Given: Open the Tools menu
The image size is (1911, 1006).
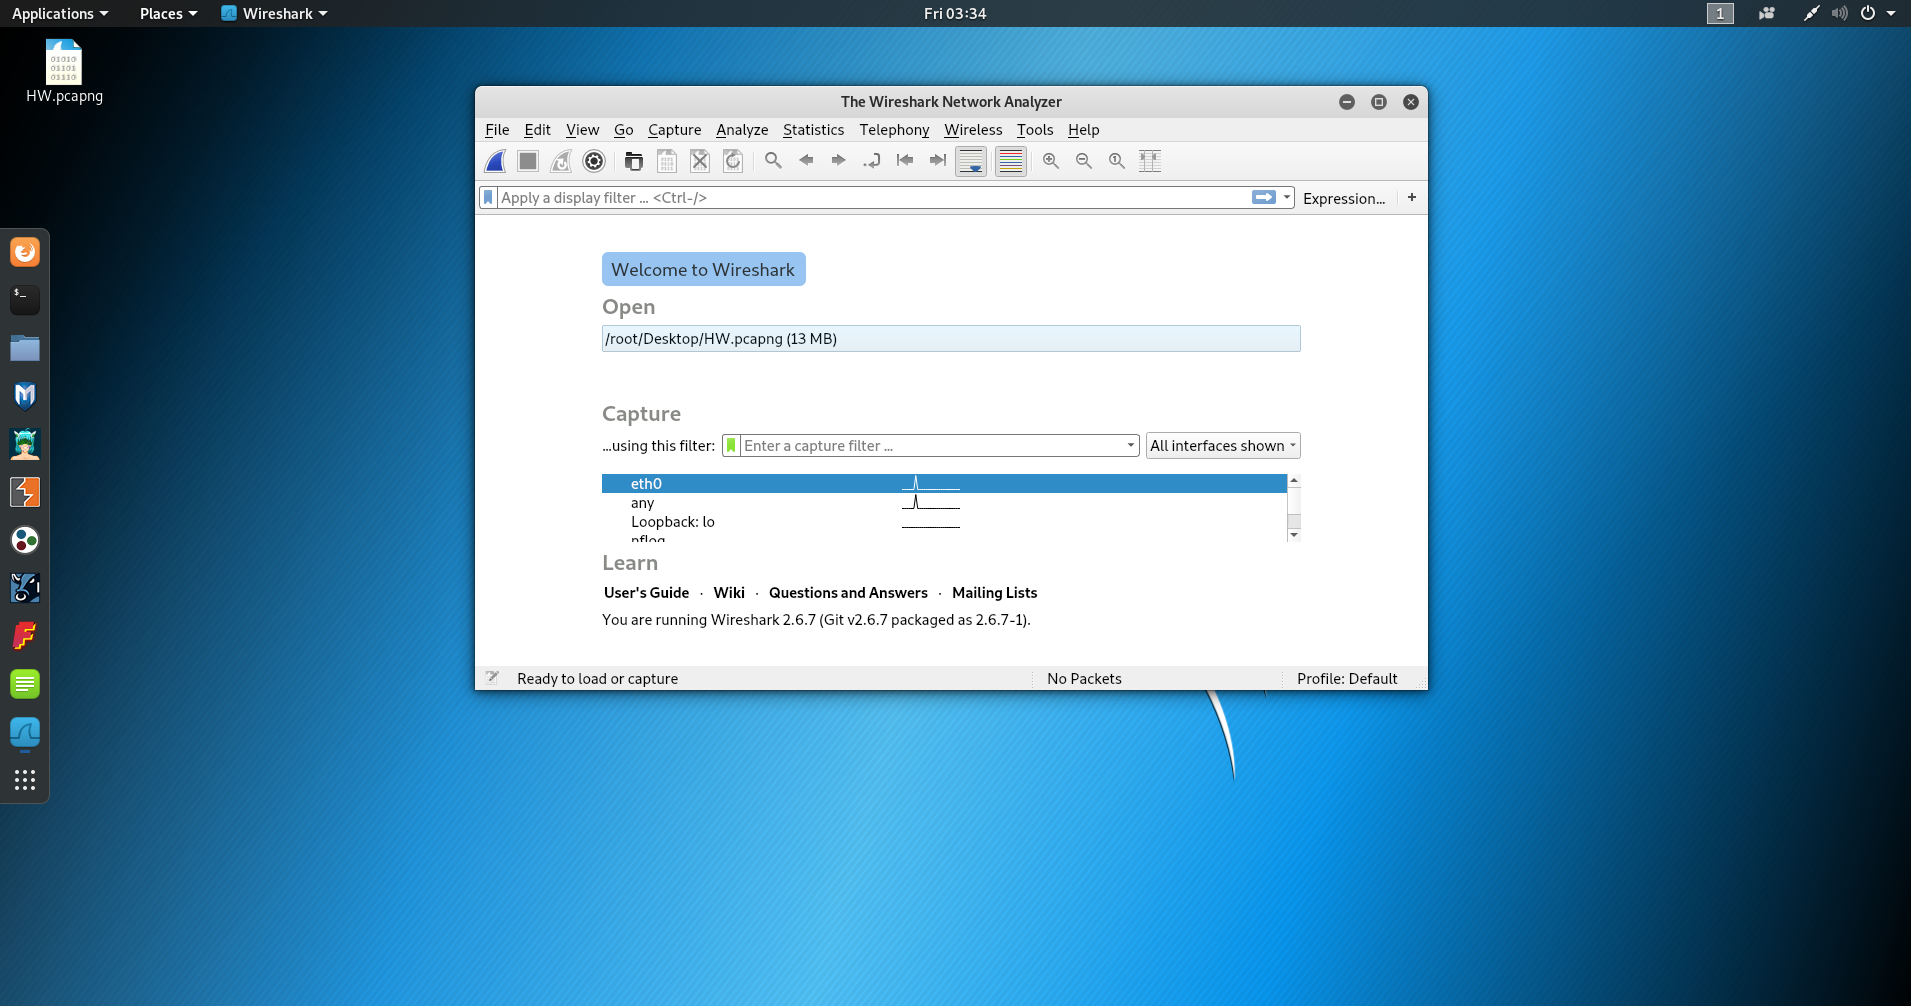Looking at the screenshot, I should 1035,130.
